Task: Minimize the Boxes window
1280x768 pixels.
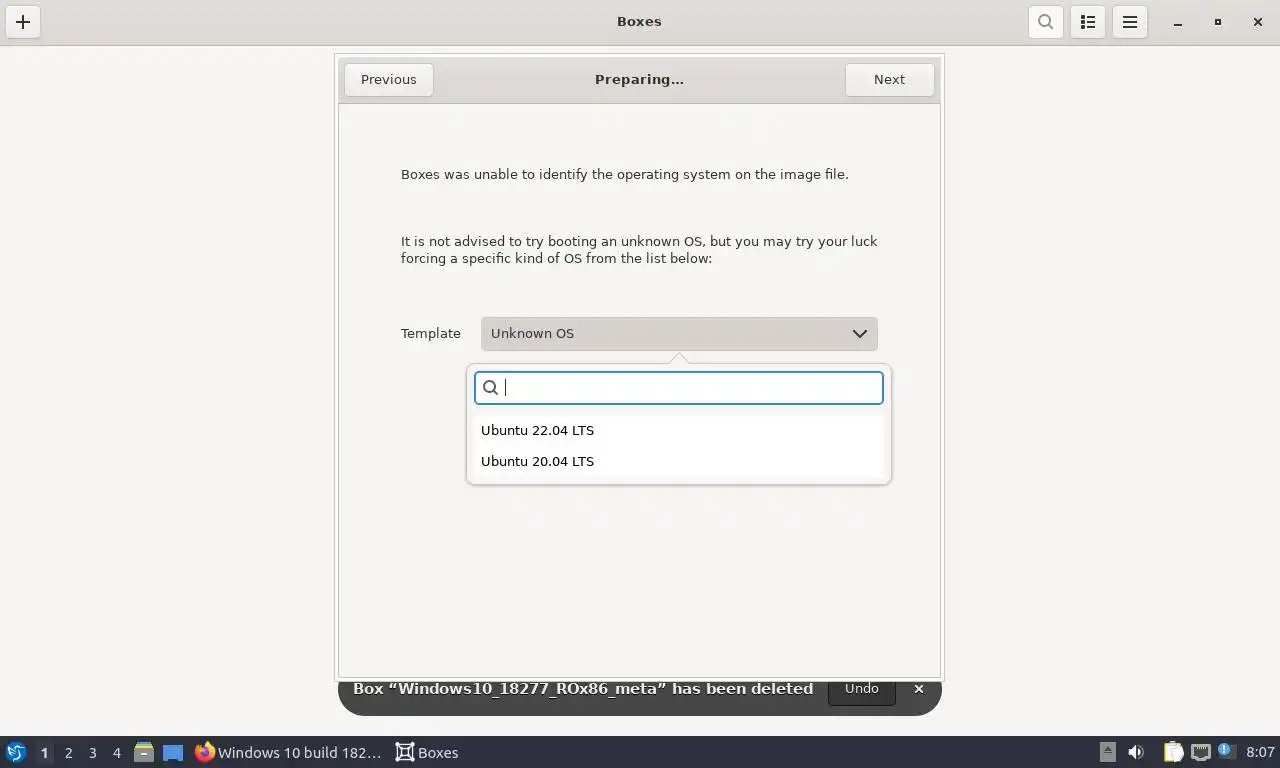Action: 1178,22
